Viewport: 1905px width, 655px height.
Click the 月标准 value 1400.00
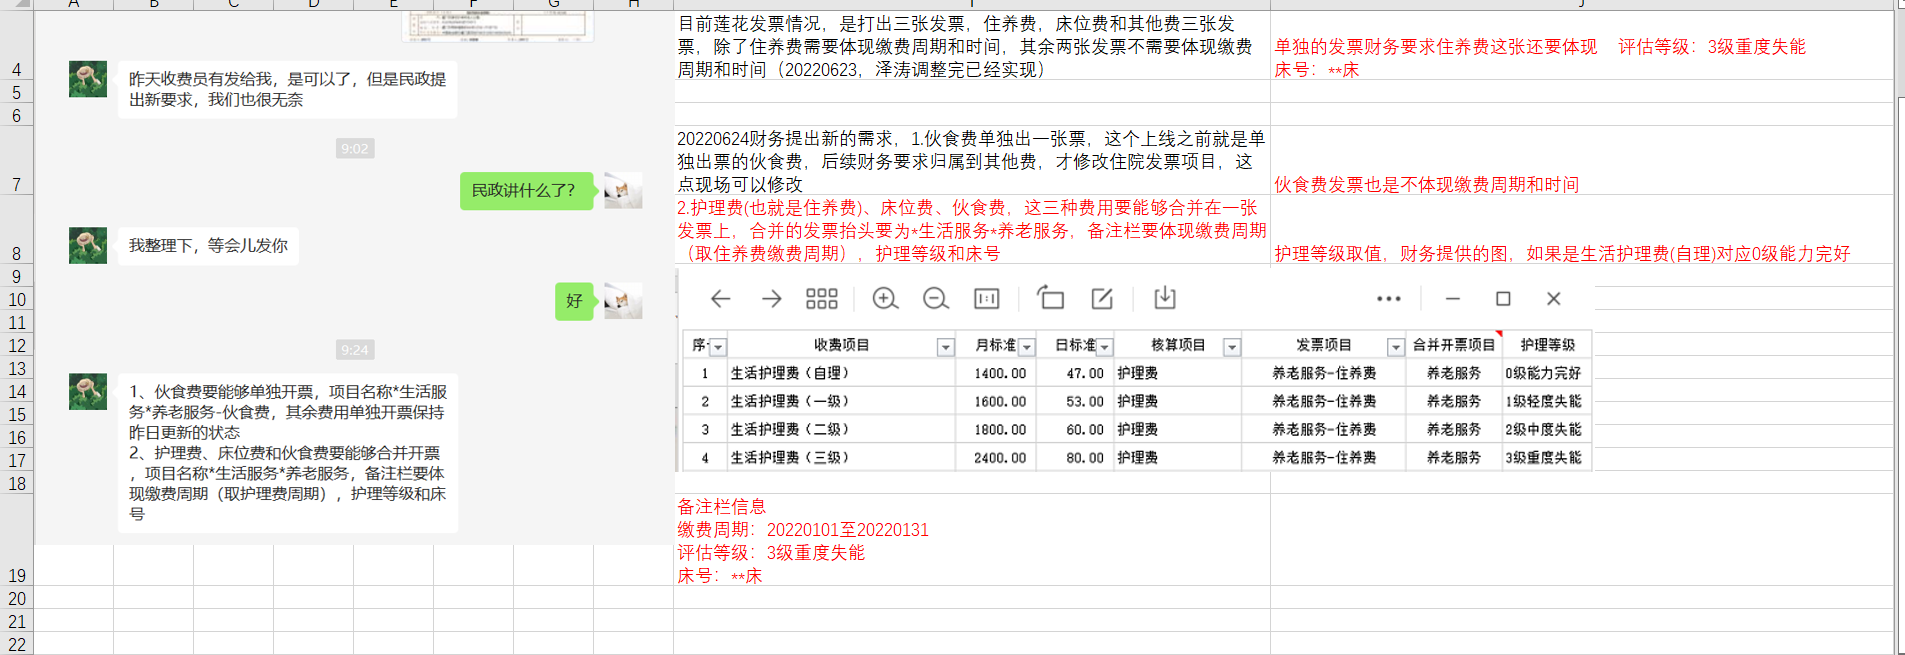1000,373
